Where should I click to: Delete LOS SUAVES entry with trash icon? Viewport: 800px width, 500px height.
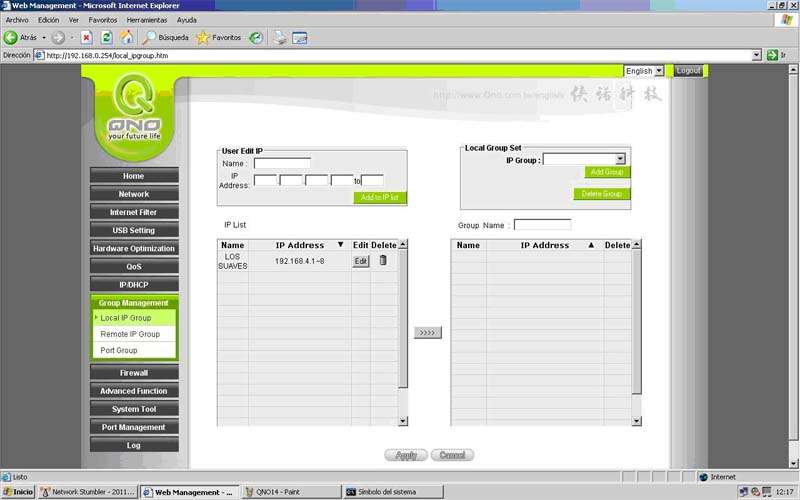tap(382, 260)
